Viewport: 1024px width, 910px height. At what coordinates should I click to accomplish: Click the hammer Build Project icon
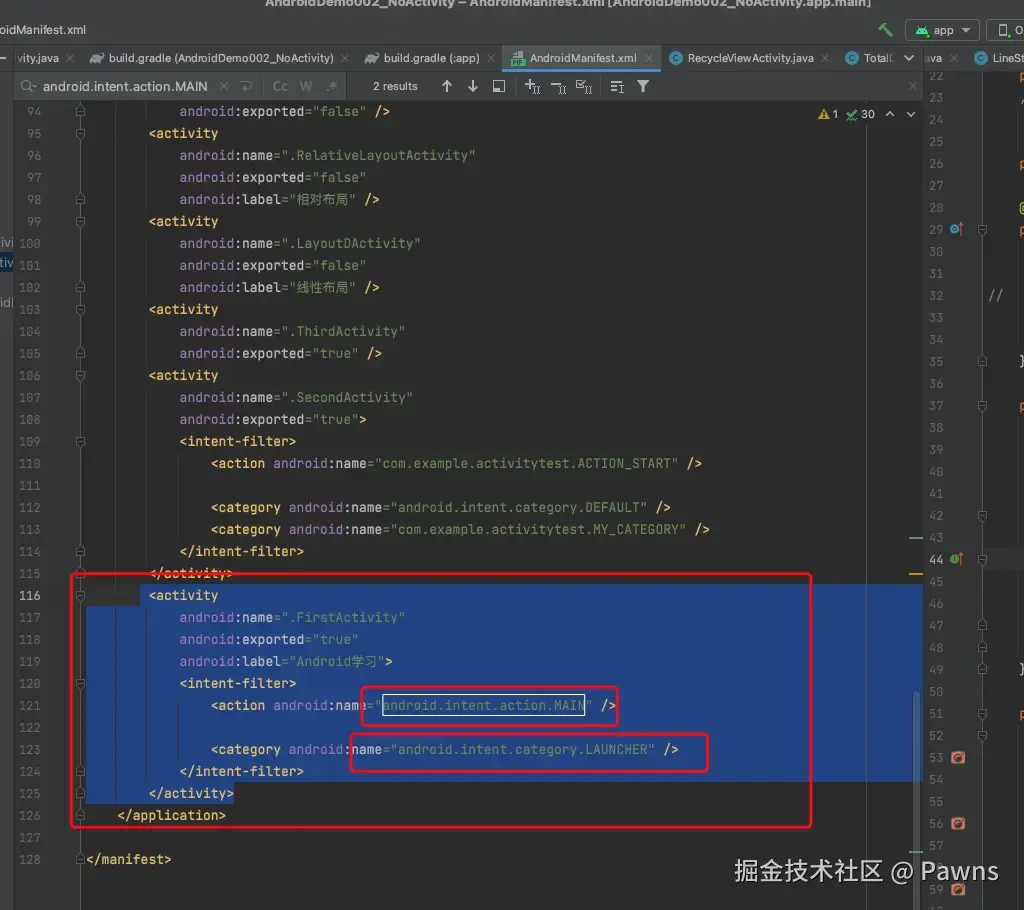click(885, 29)
